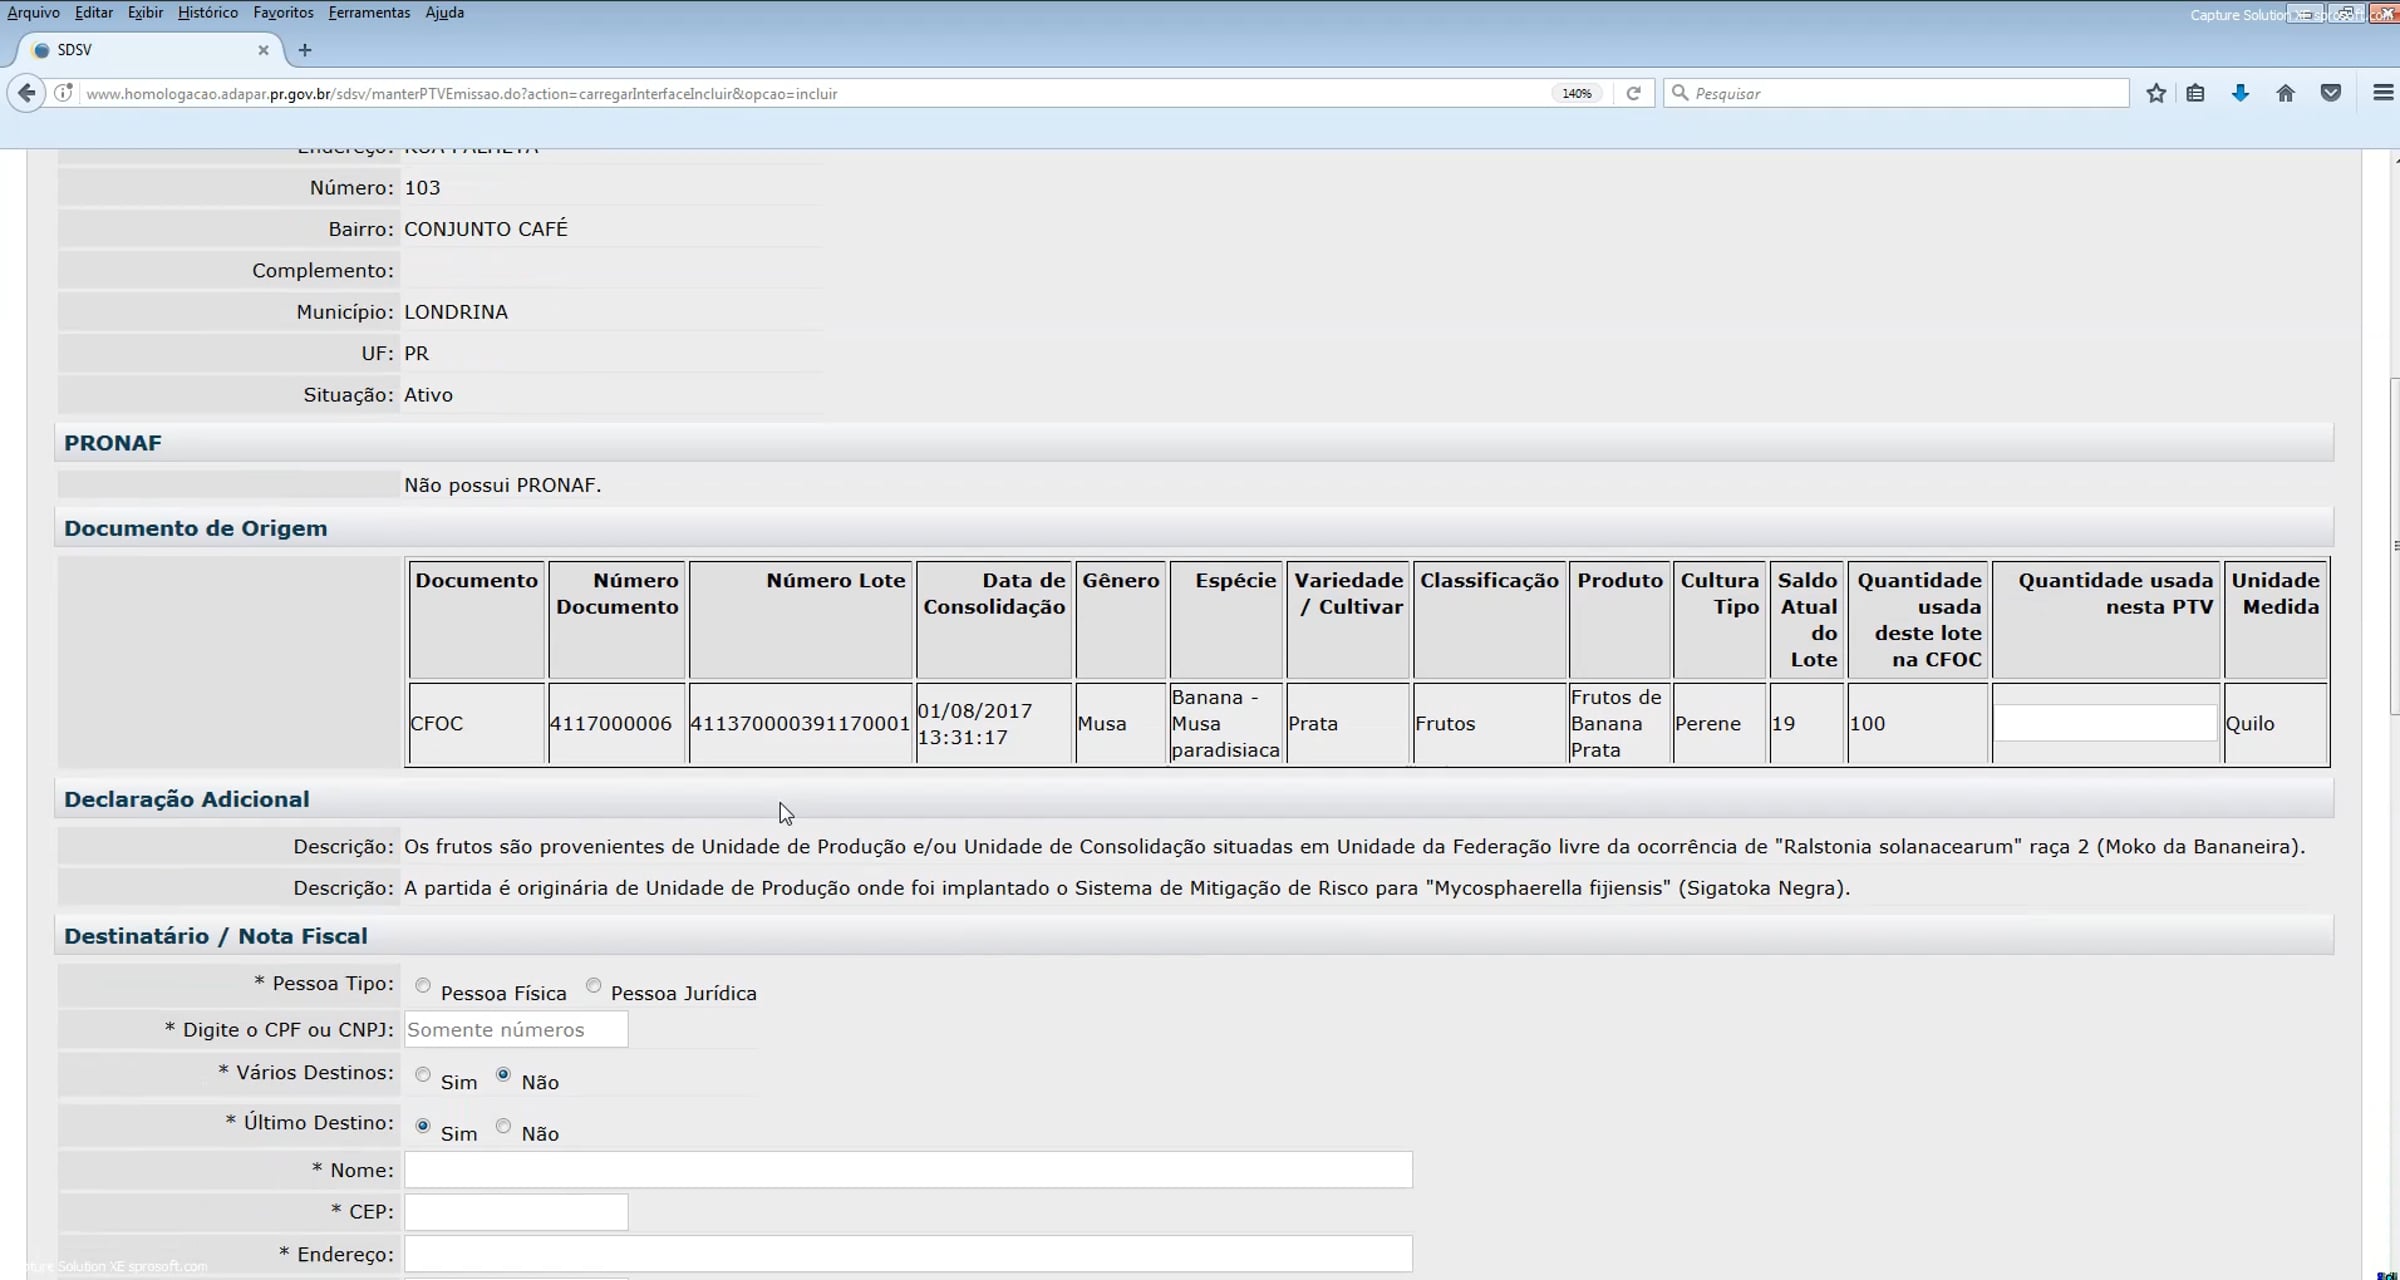Bookmark this page with the star icon
The image size is (2400, 1280).
pos(2156,93)
